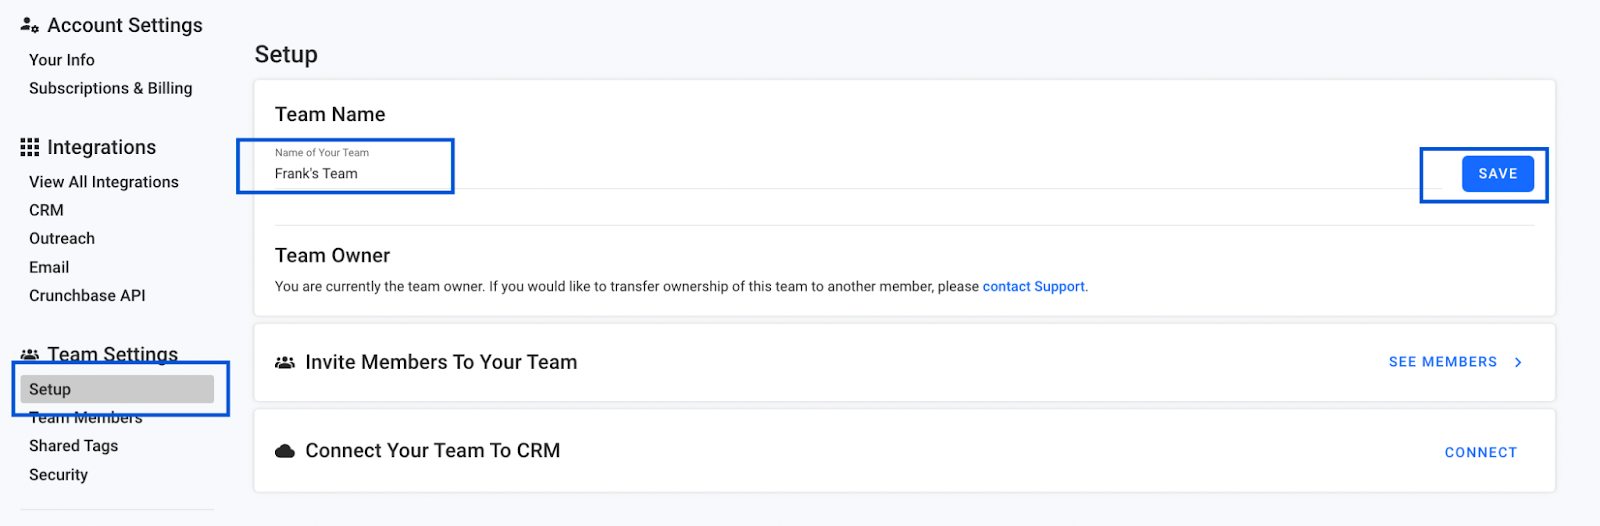1600x526 pixels.
Task: Click the Account Settings person-gear icon
Action: click(30, 25)
